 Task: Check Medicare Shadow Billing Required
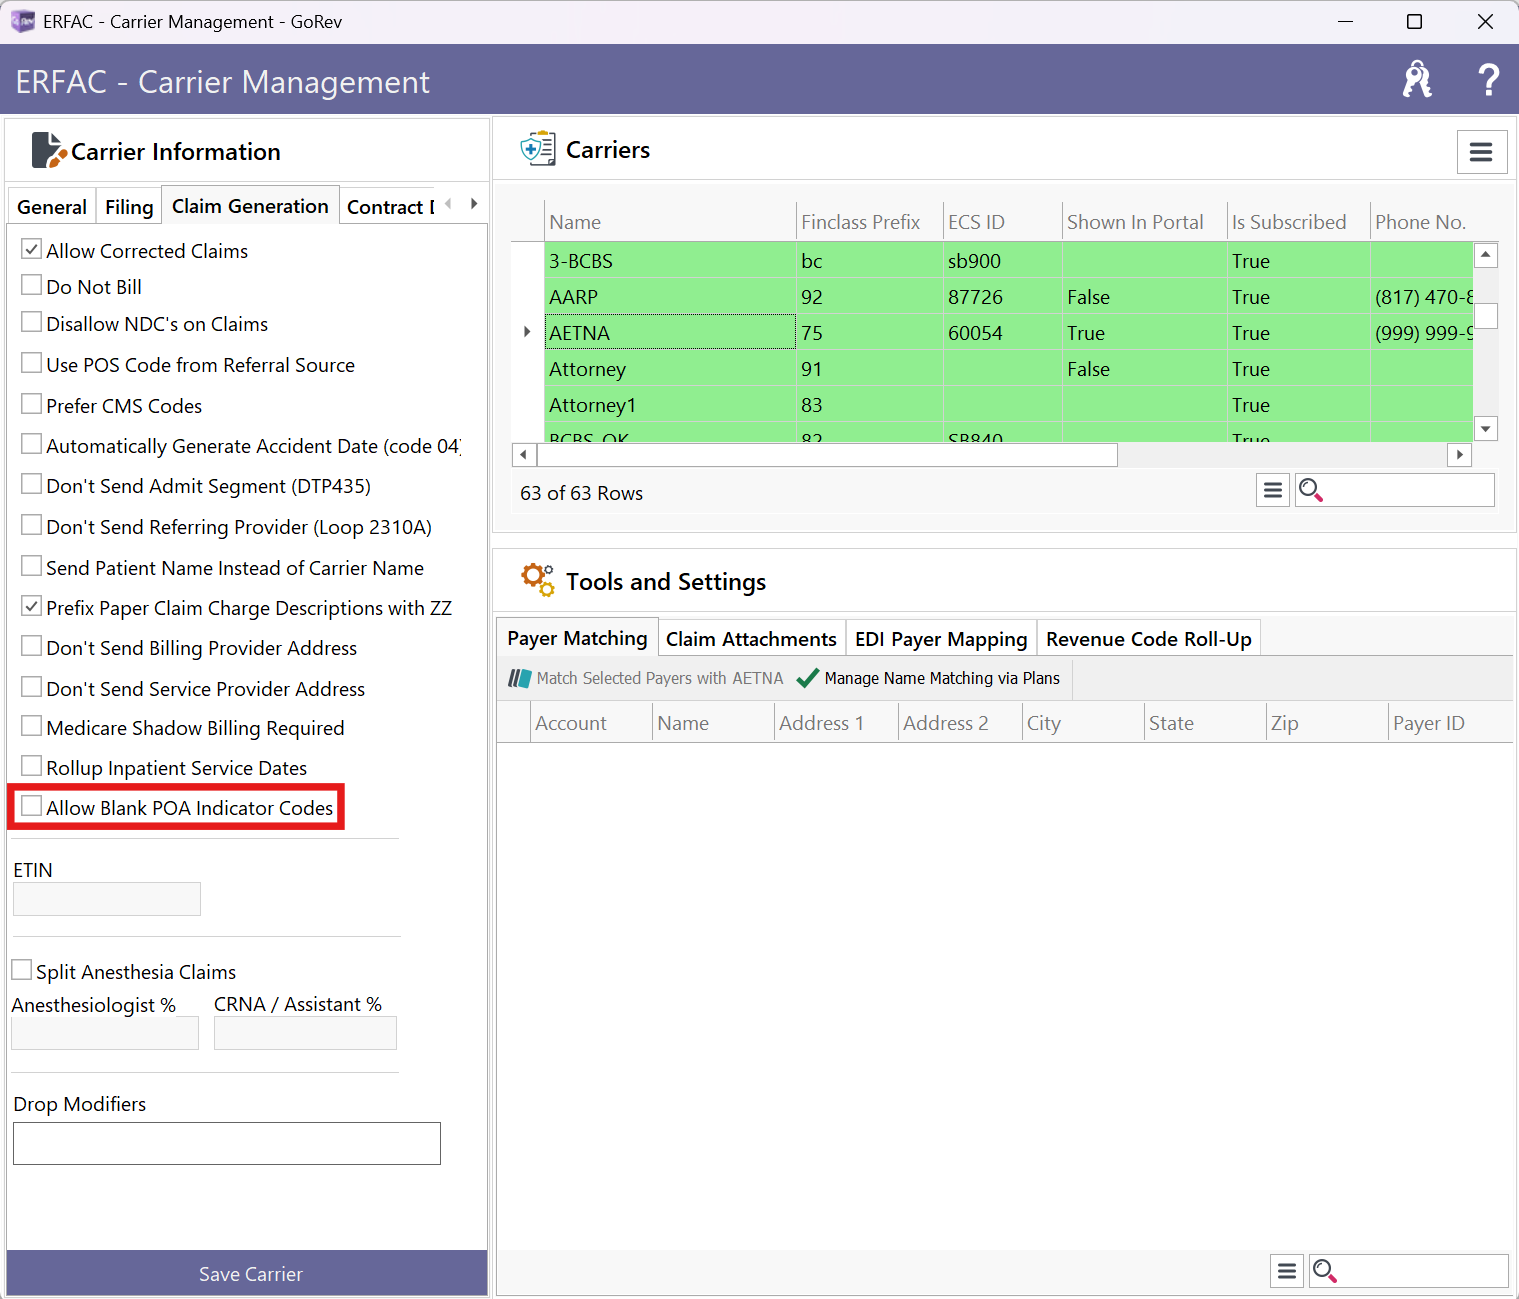[x=32, y=726]
